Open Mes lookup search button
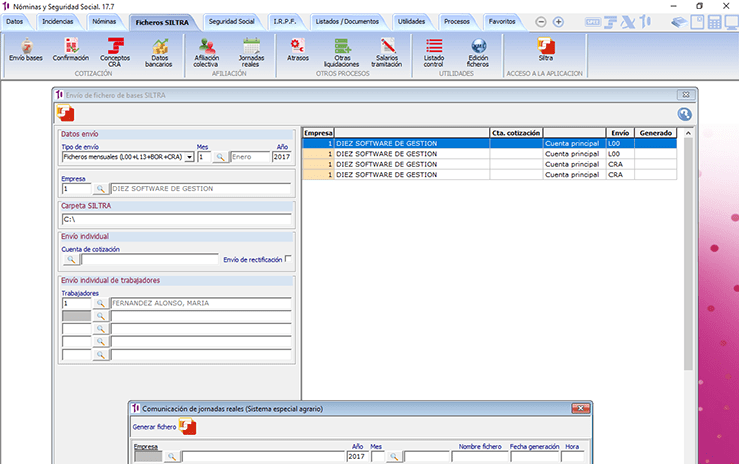 click(x=220, y=157)
